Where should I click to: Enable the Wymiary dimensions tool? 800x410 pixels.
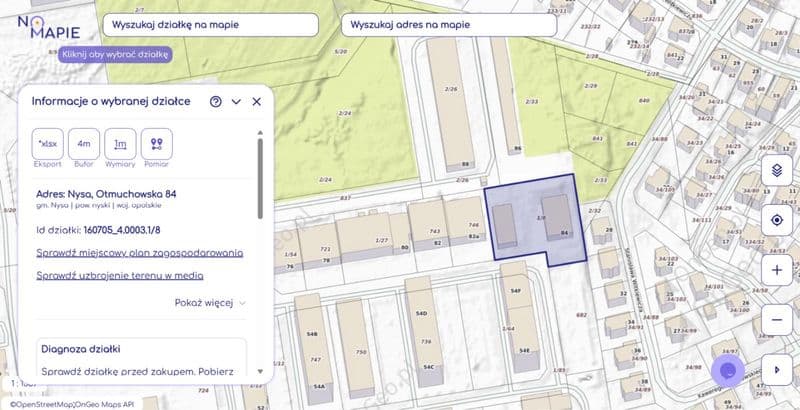pyautogui.click(x=120, y=144)
